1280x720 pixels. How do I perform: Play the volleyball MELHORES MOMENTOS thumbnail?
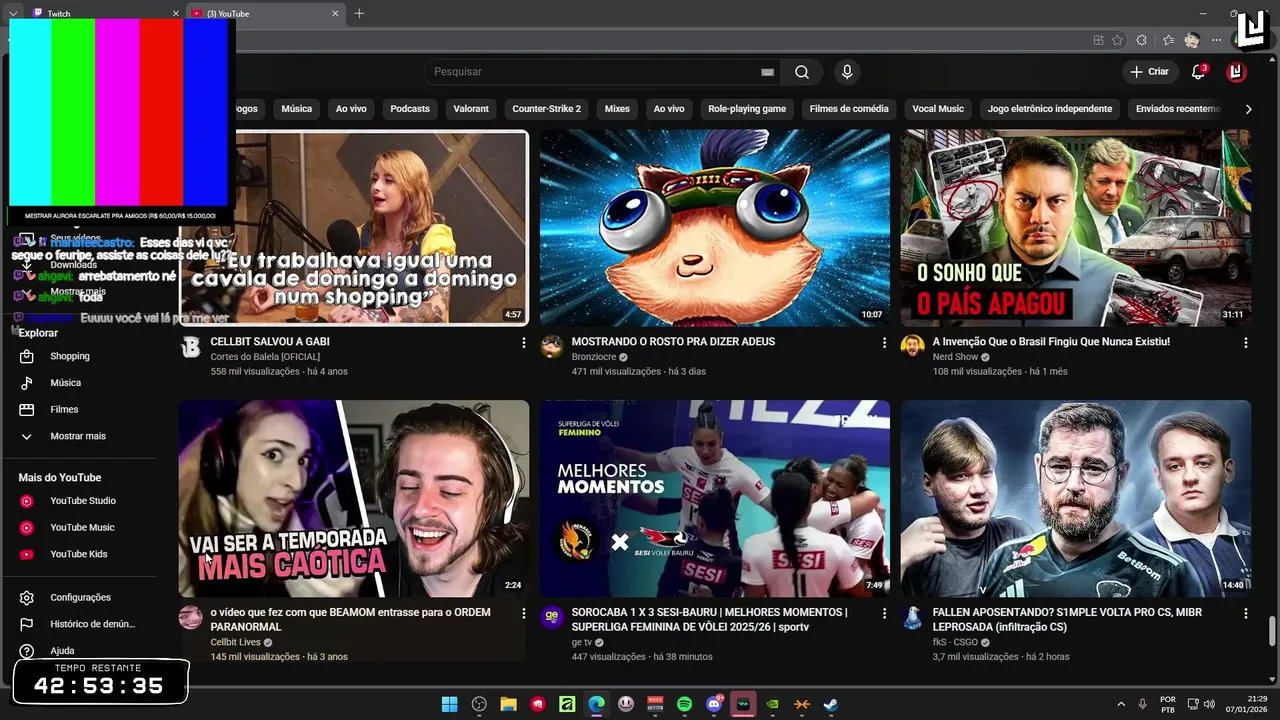pos(715,498)
